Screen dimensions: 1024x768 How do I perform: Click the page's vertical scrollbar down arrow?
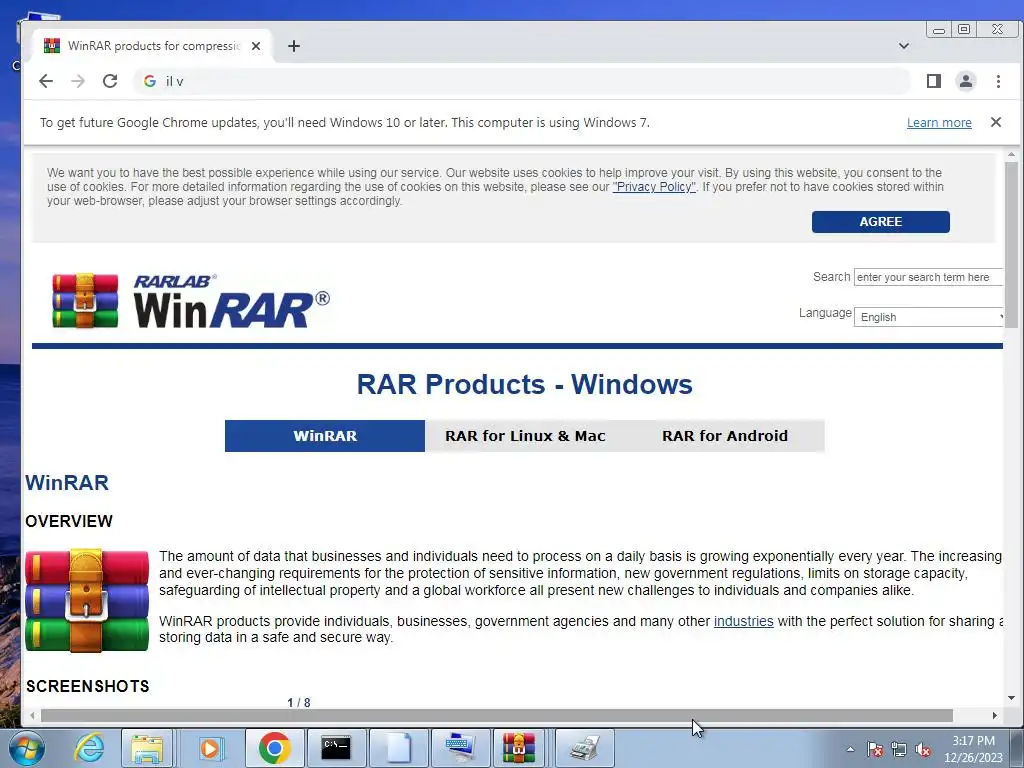(x=1012, y=698)
